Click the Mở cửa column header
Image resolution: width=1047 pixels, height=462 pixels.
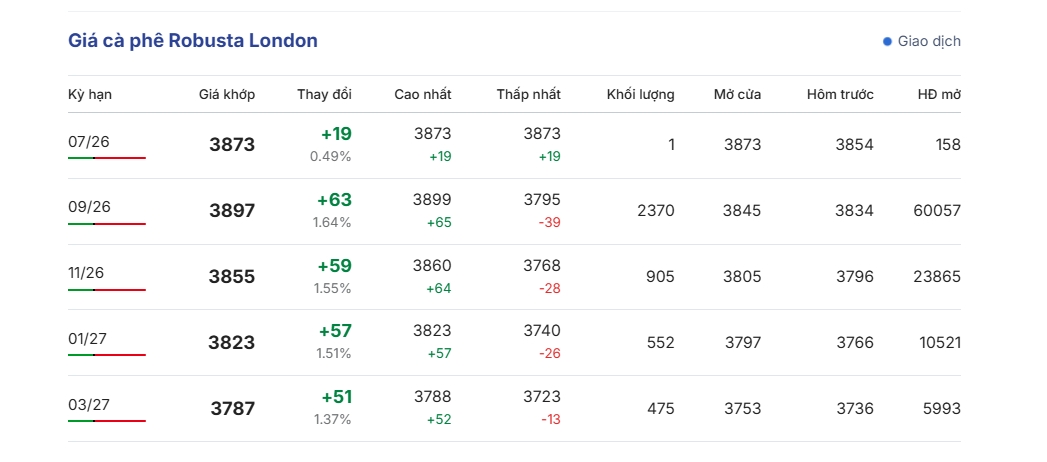tap(737, 94)
